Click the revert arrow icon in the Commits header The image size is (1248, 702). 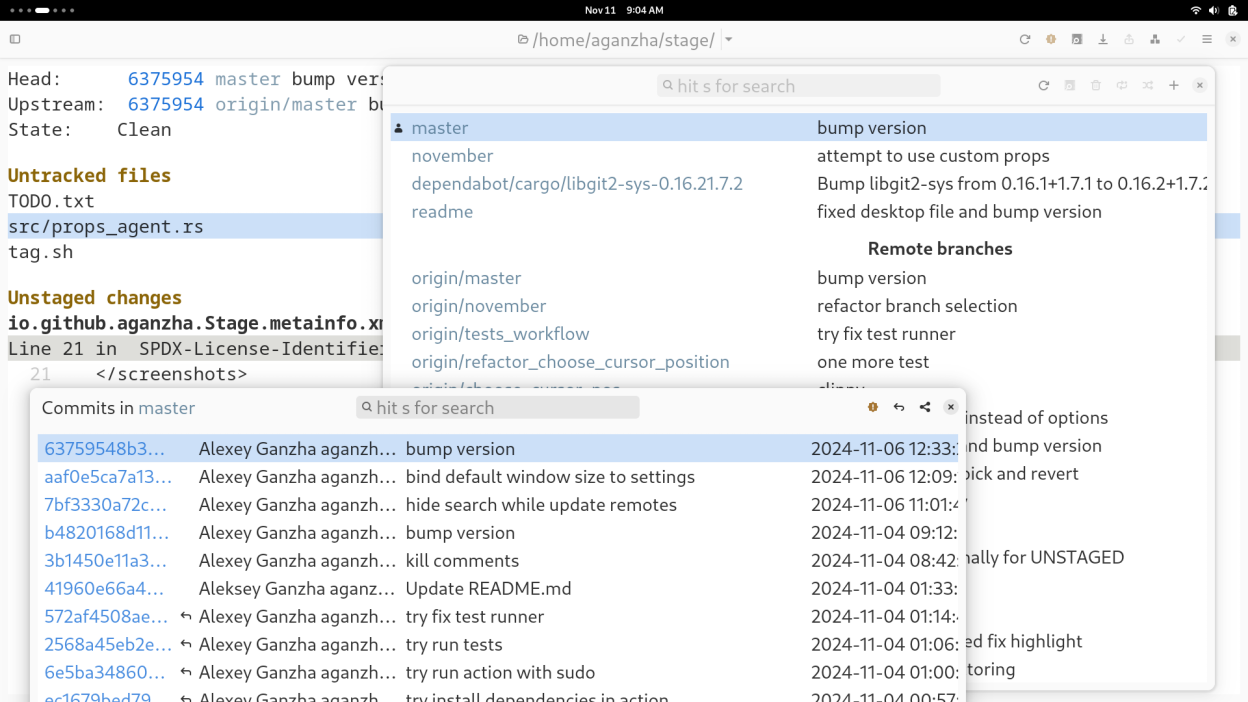(x=899, y=407)
